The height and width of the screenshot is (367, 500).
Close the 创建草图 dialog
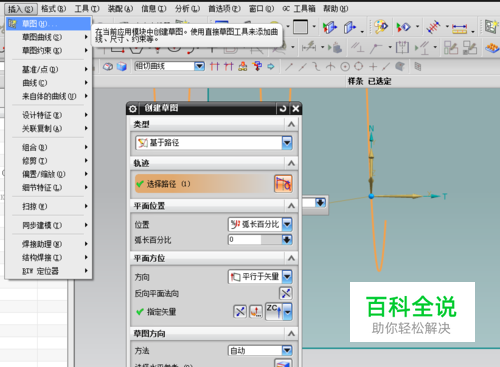click(296, 109)
